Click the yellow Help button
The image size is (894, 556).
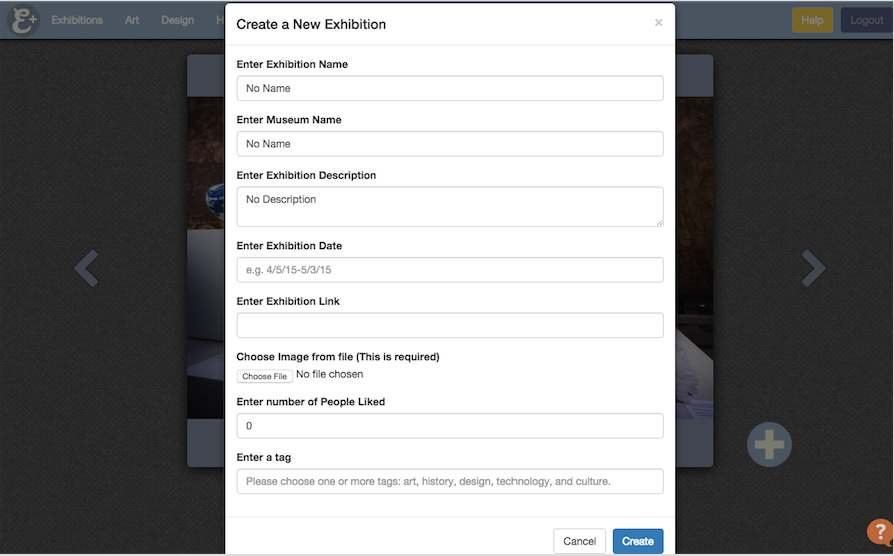(812, 20)
